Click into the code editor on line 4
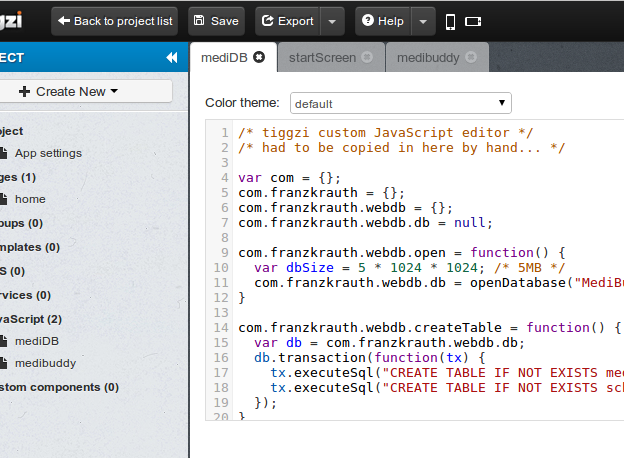Image resolution: width=624 pixels, height=458 pixels. 400,178
